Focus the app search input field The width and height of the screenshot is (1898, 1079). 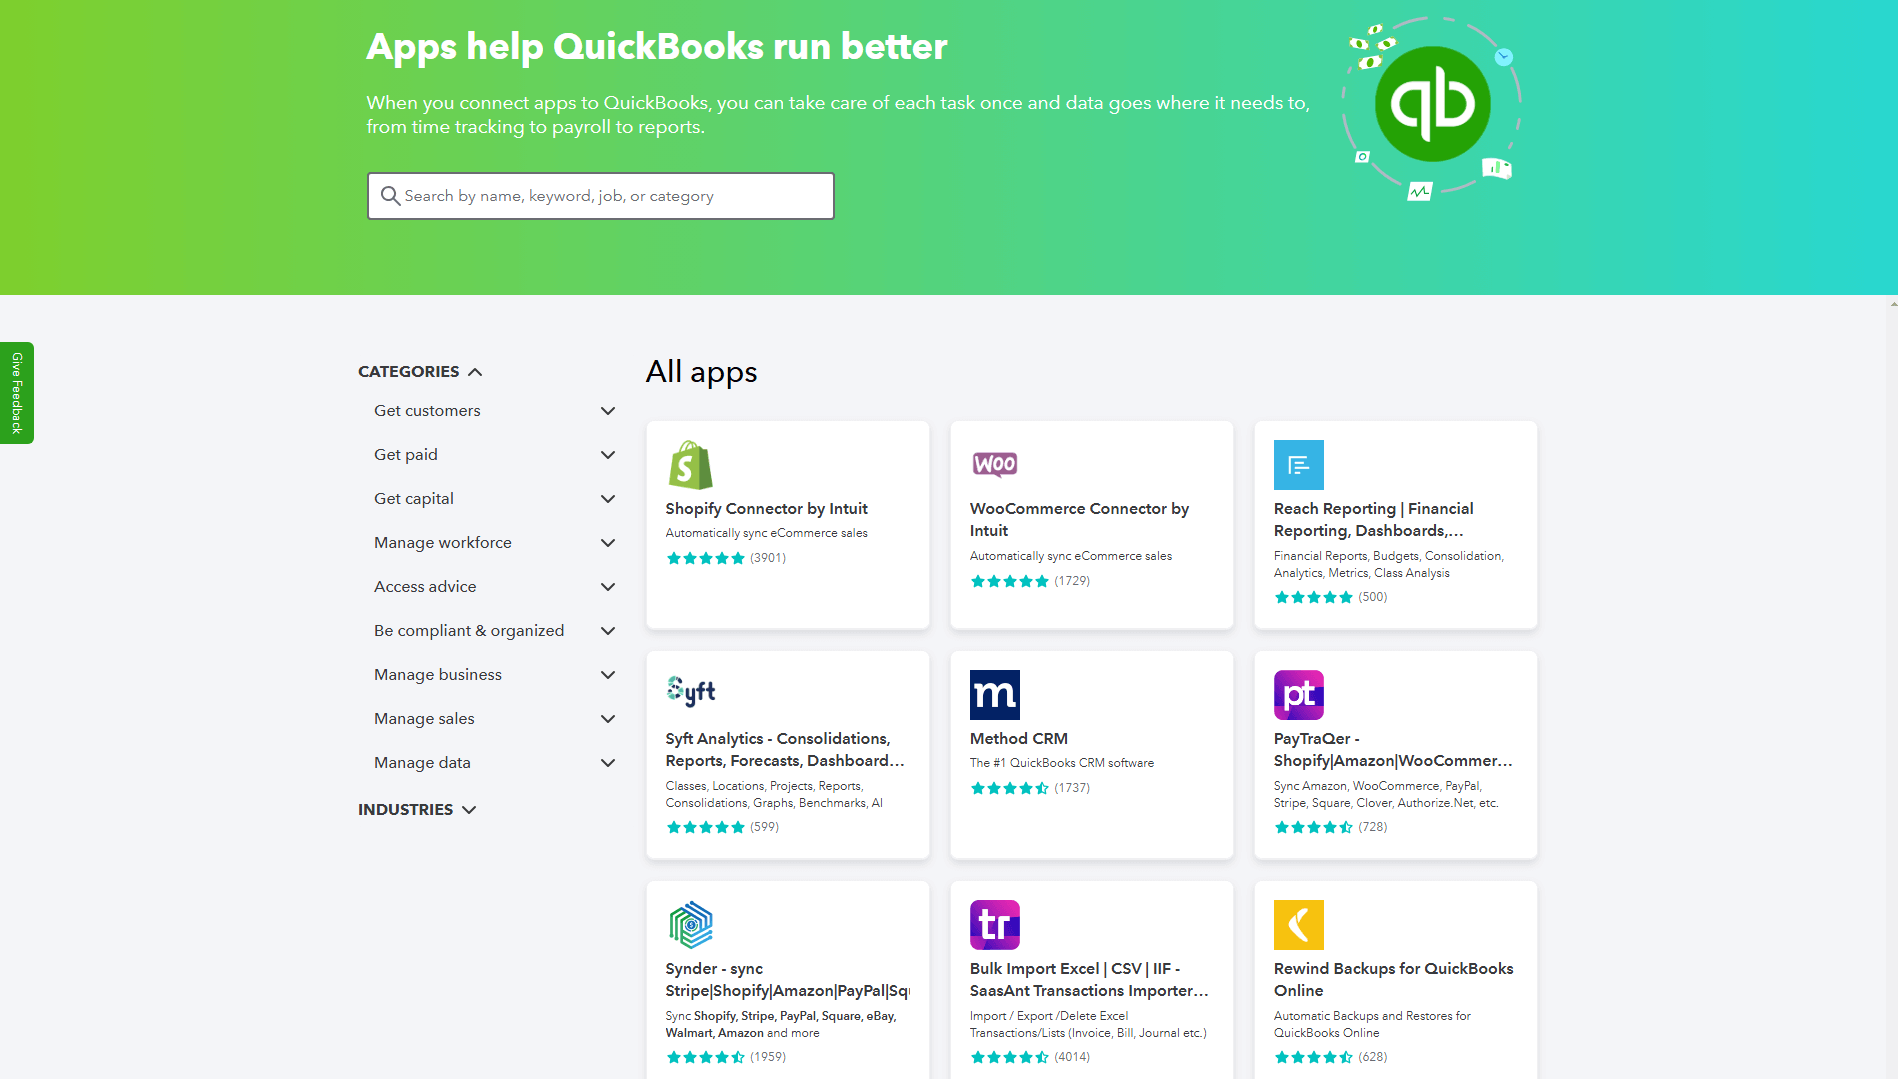600,196
